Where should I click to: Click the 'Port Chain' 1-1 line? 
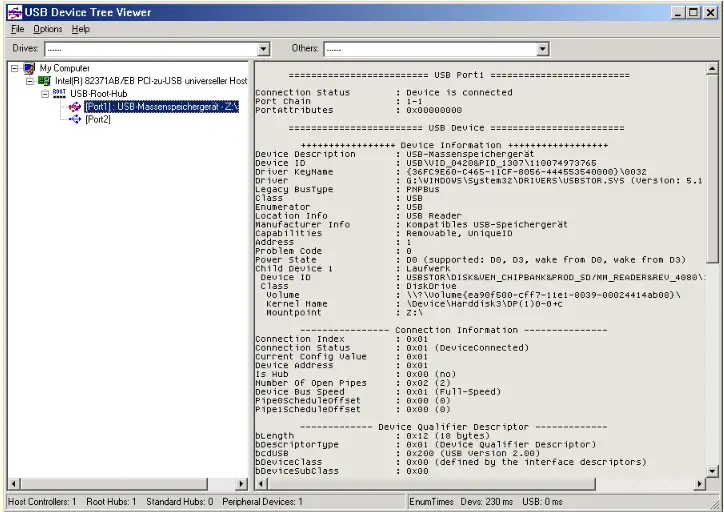(x=339, y=101)
